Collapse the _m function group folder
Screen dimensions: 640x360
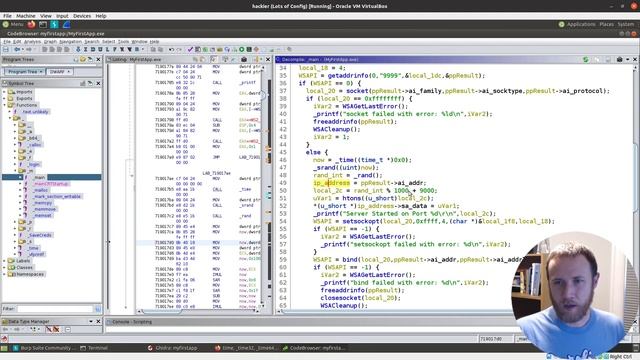(x=15, y=170)
